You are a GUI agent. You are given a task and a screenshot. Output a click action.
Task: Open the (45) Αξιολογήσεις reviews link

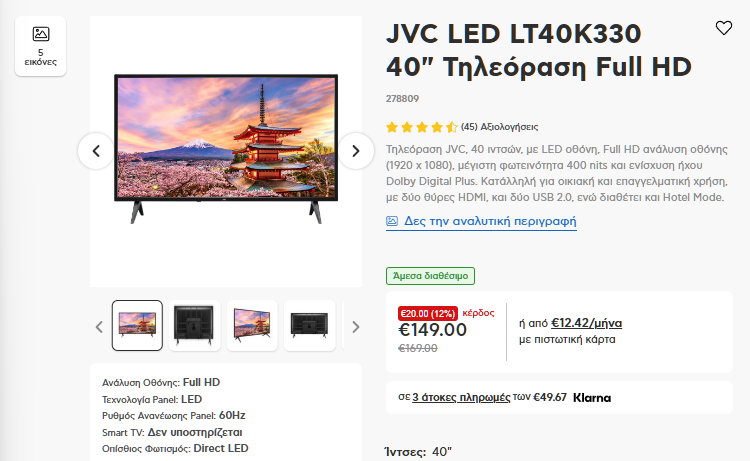tap(499, 127)
